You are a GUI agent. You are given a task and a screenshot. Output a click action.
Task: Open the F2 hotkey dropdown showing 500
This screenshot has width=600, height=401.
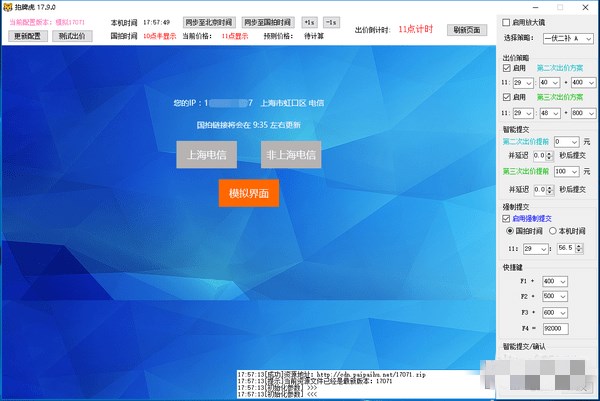[555, 296]
